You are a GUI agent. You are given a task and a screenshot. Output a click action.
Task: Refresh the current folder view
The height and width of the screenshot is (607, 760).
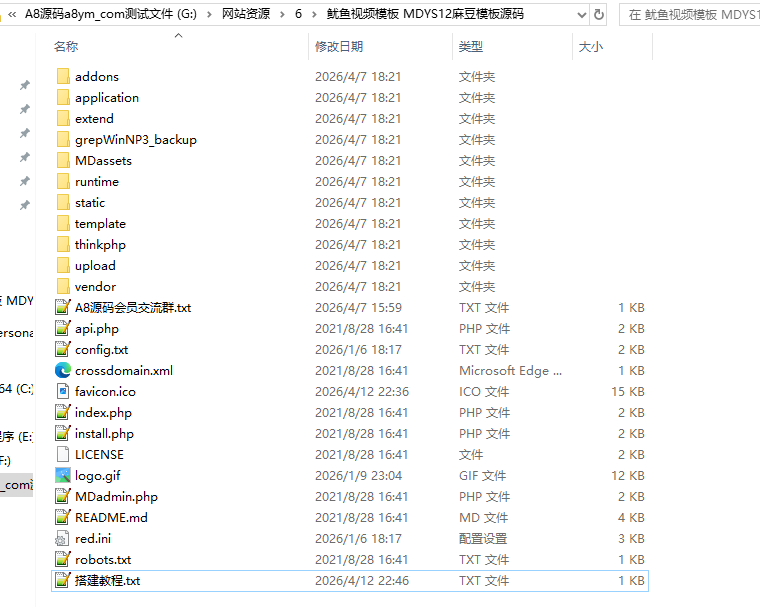599,15
